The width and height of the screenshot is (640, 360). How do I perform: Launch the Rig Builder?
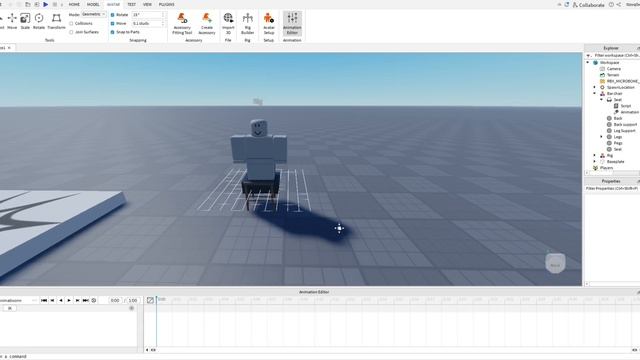(247, 23)
